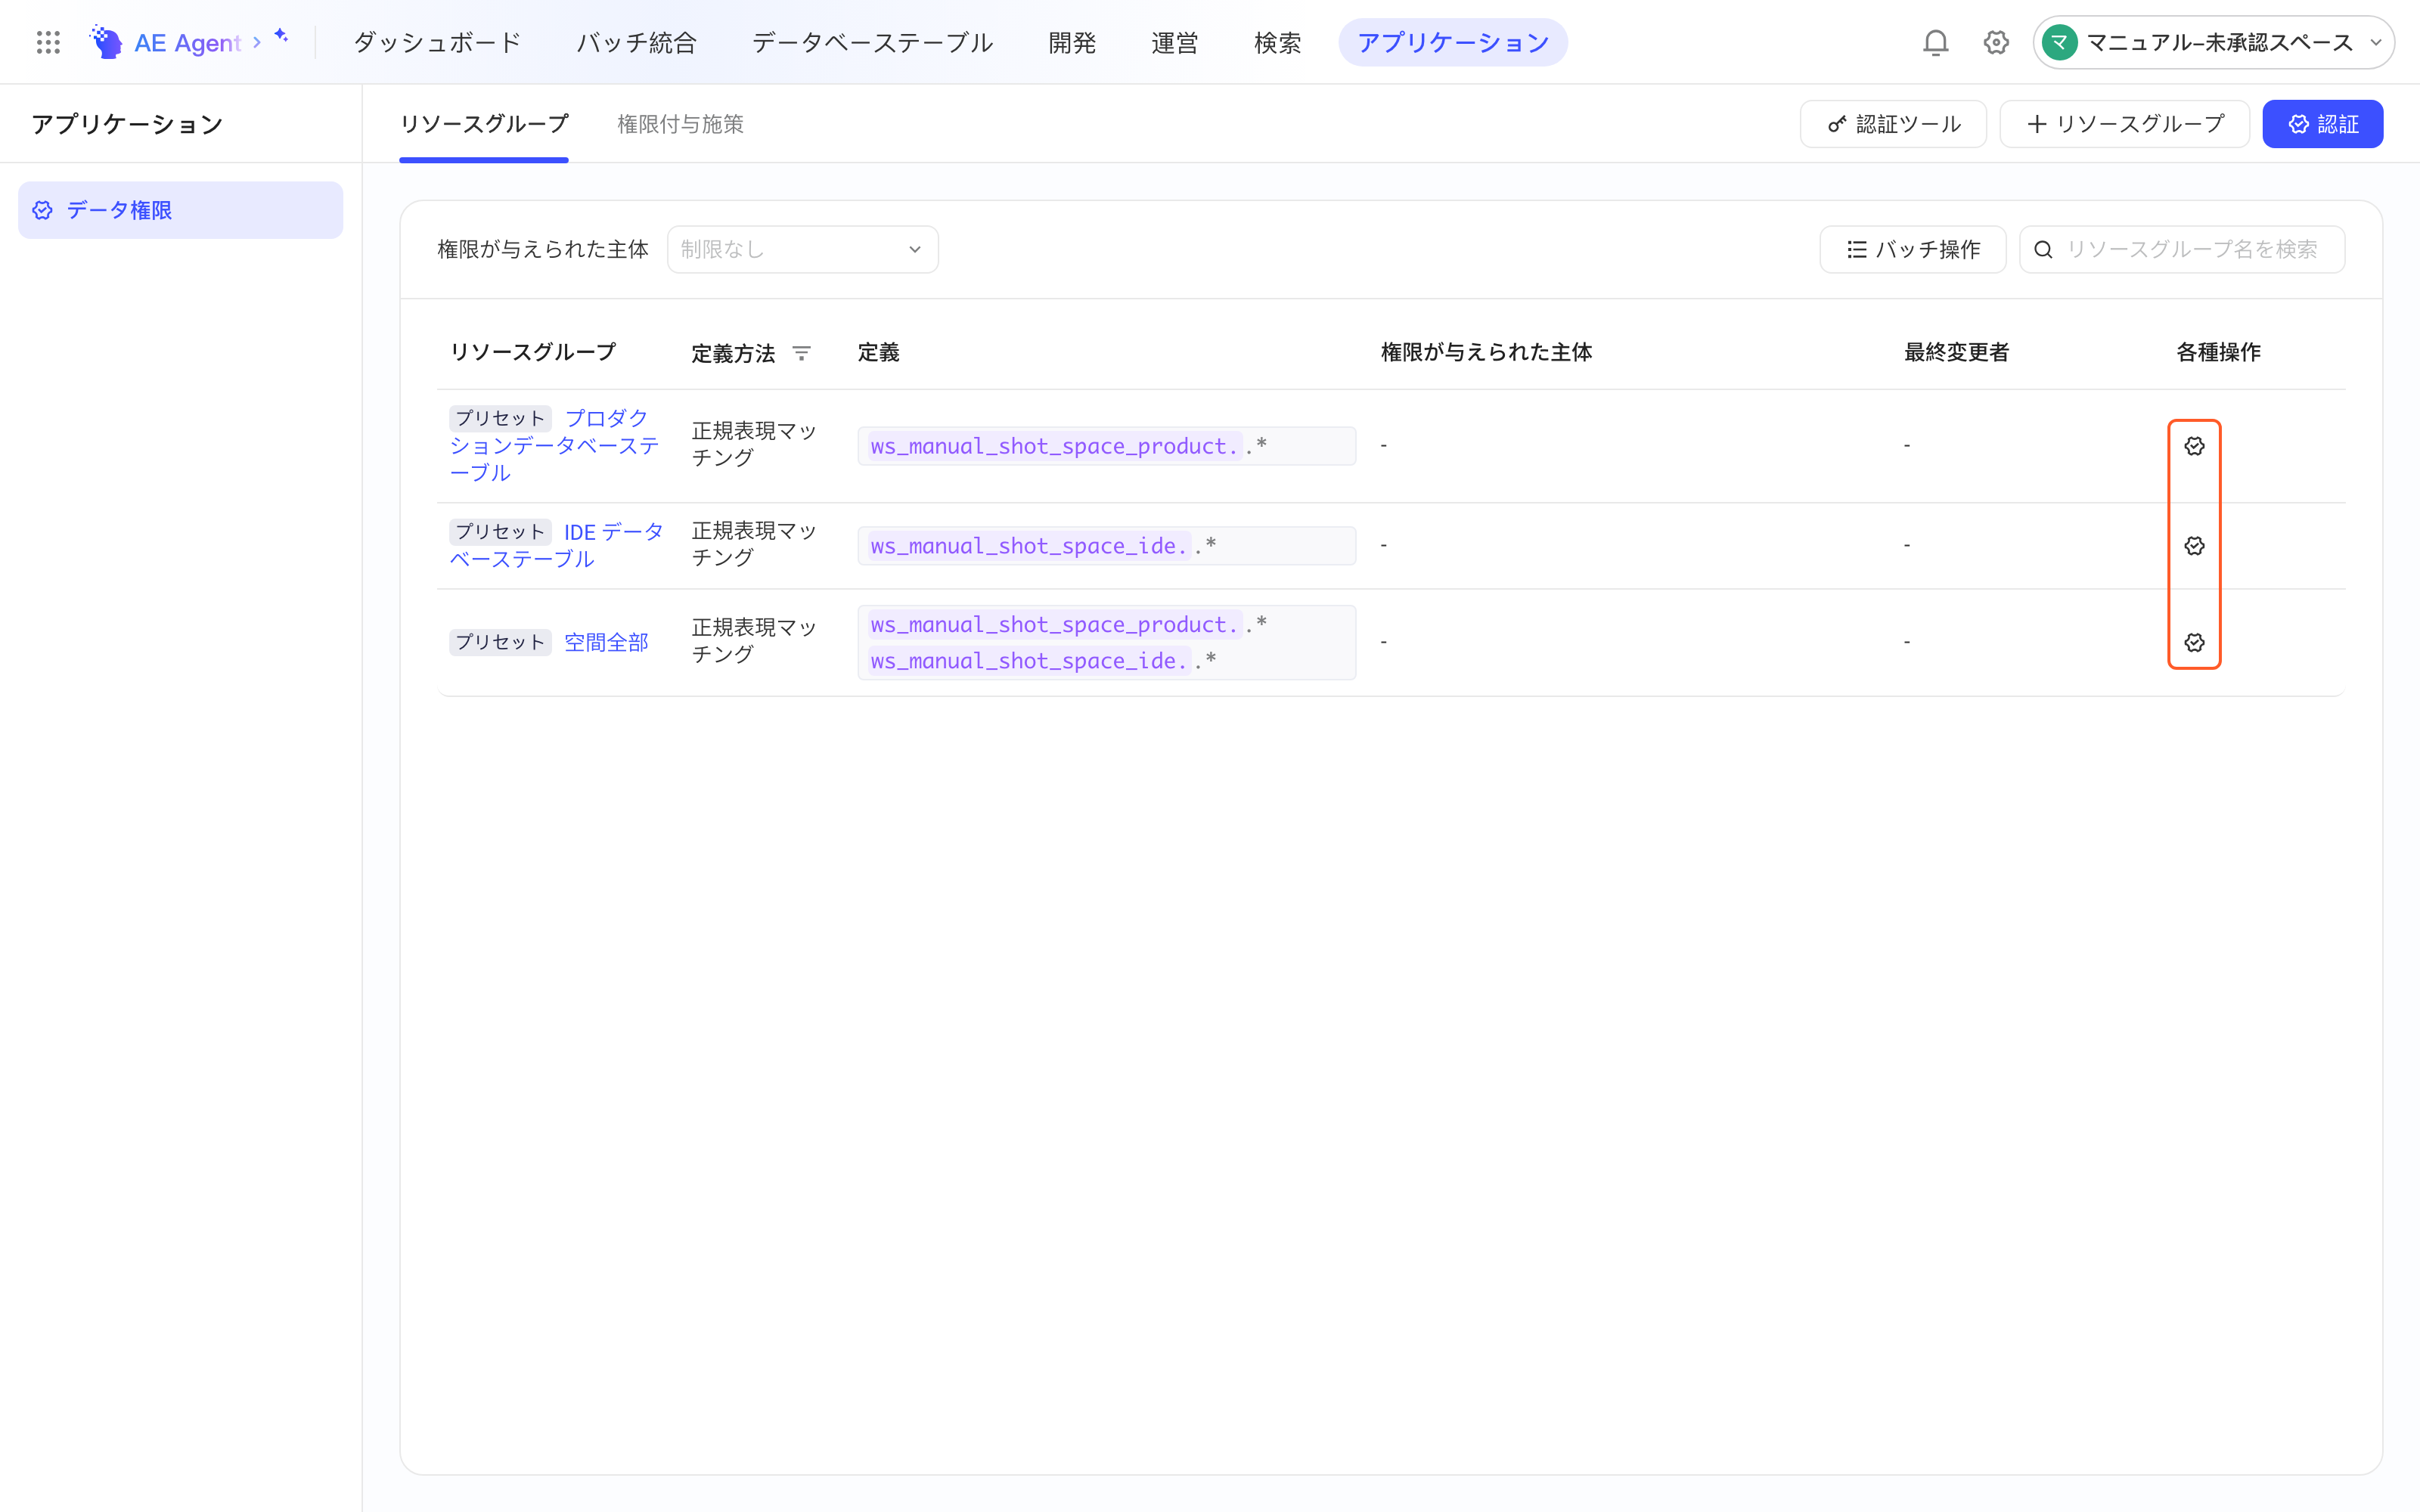The height and width of the screenshot is (1512, 2420).
Task: Open settings gear icon in header
Action: pyautogui.click(x=1996, y=42)
